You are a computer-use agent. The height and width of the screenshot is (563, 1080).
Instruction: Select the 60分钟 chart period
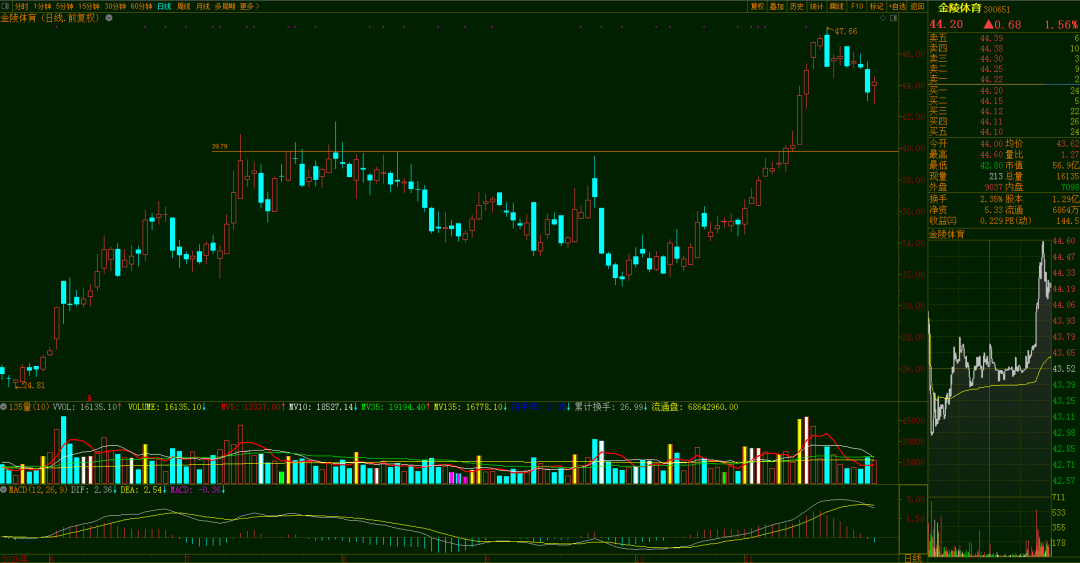141,6
